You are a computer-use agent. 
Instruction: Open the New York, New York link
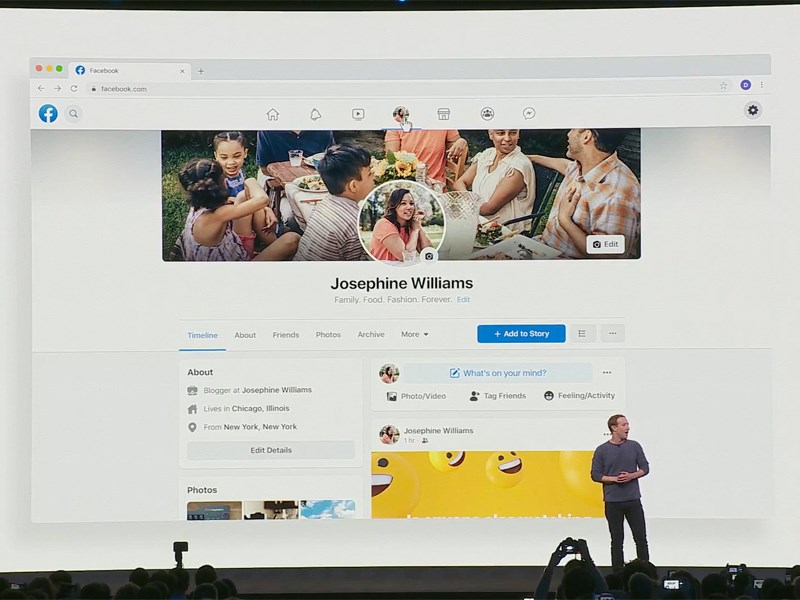pyautogui.click(x=260, y=427)
